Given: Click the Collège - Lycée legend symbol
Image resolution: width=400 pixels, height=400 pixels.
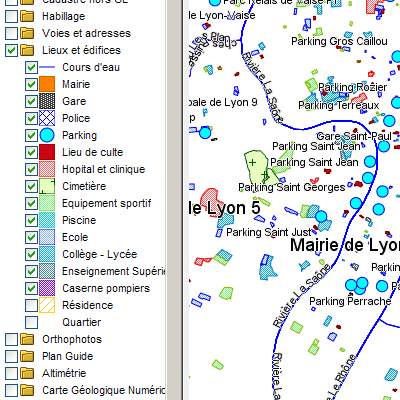Looking at the screenshot, I should click(x=47, y=254).
